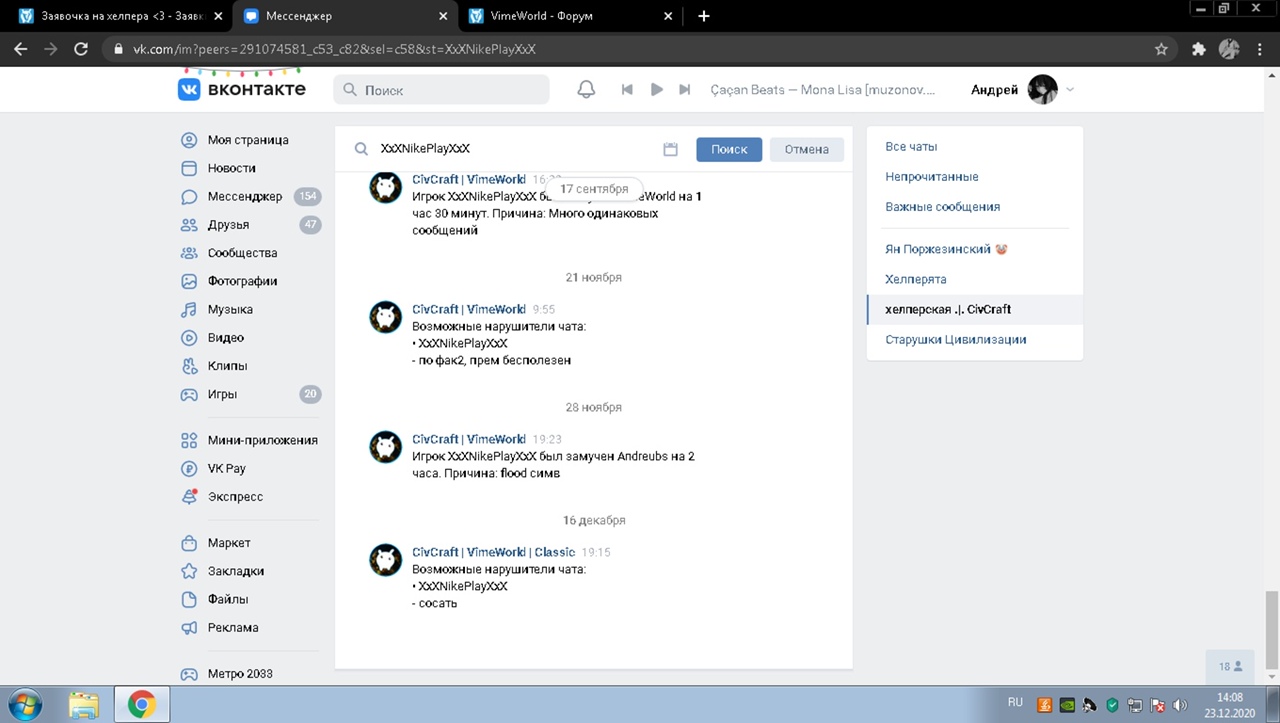The height and width of the screenshot is (723, 1280).
Task: Open Моя страница in sidebar
Action: point(248,140)
